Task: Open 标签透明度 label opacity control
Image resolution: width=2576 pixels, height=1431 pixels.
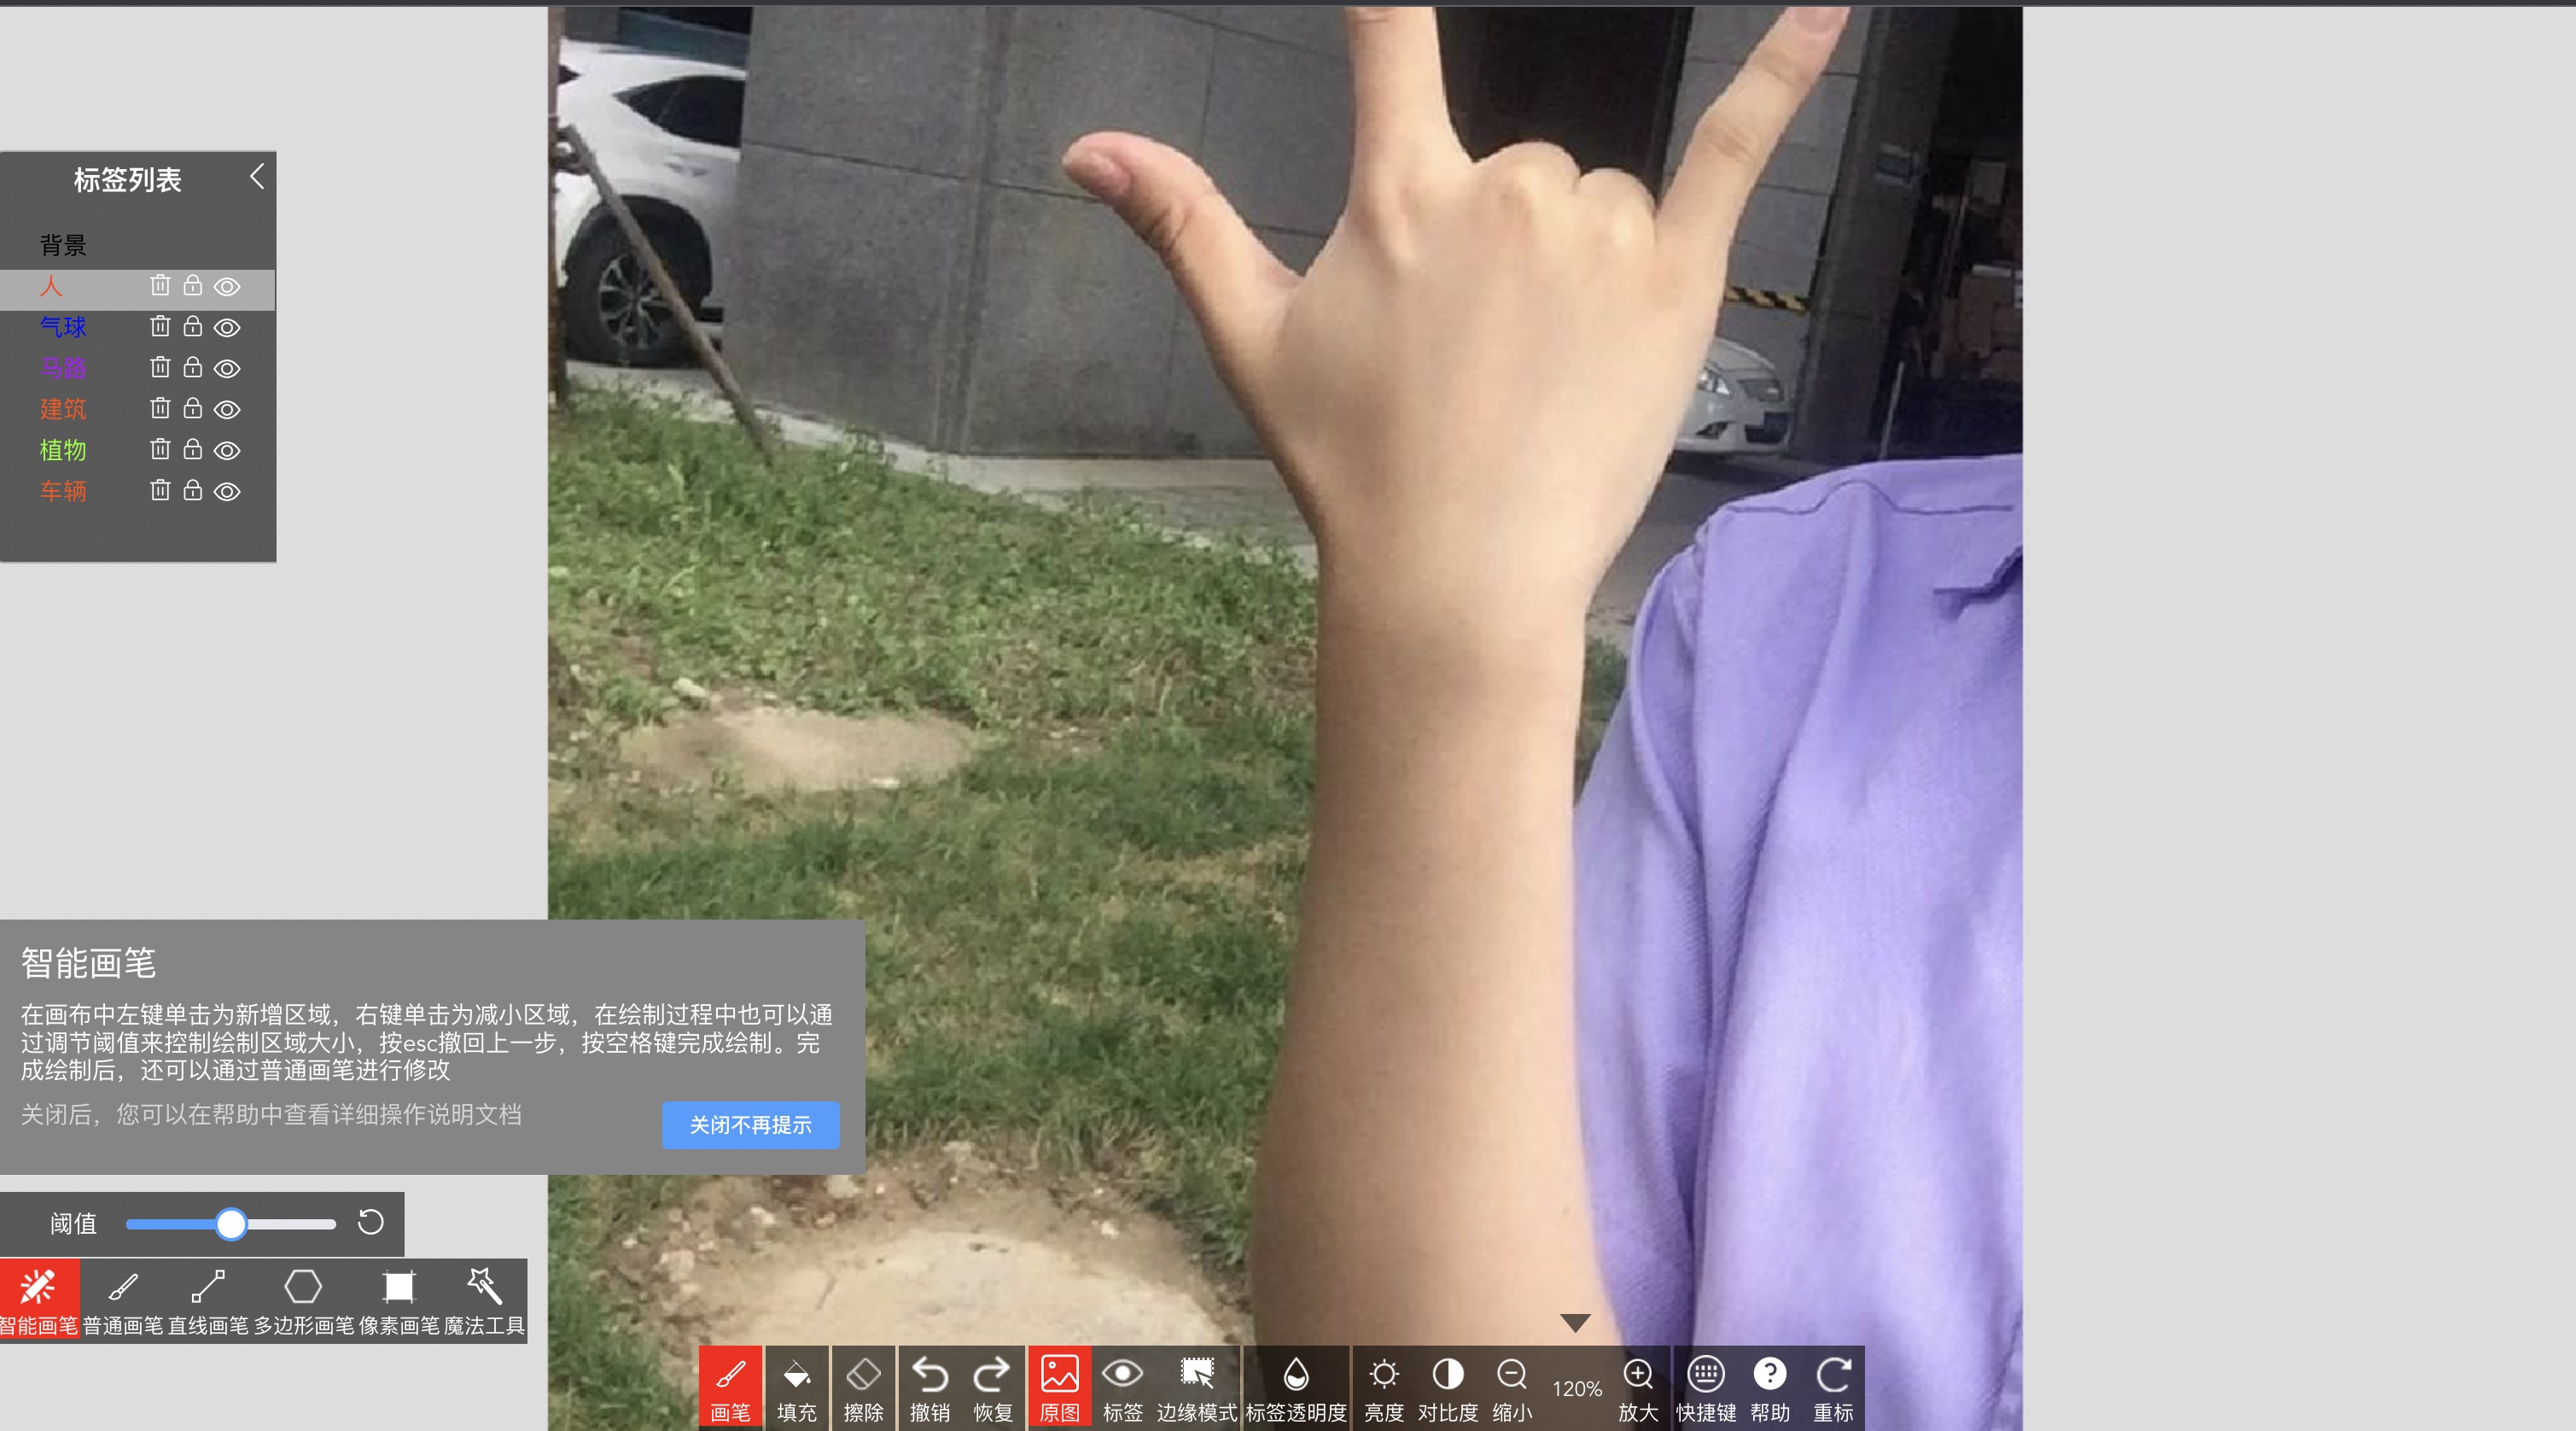Action: point(1296,1388)
